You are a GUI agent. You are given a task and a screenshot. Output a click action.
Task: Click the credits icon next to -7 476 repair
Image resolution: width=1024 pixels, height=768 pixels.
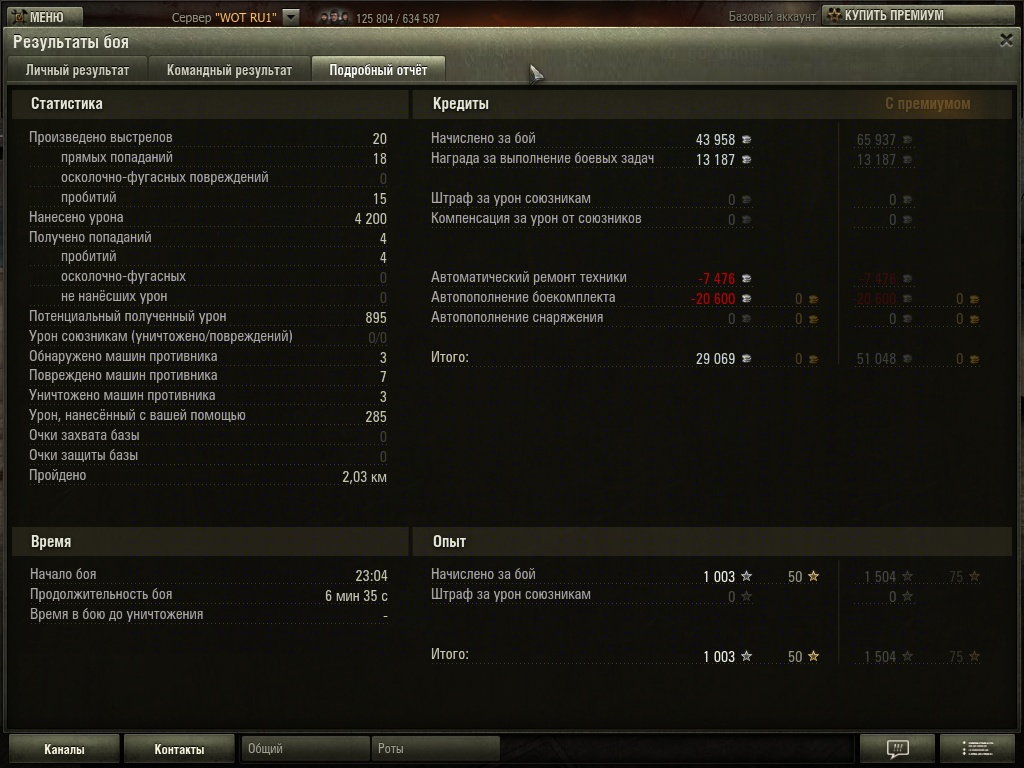click(746, 279)
